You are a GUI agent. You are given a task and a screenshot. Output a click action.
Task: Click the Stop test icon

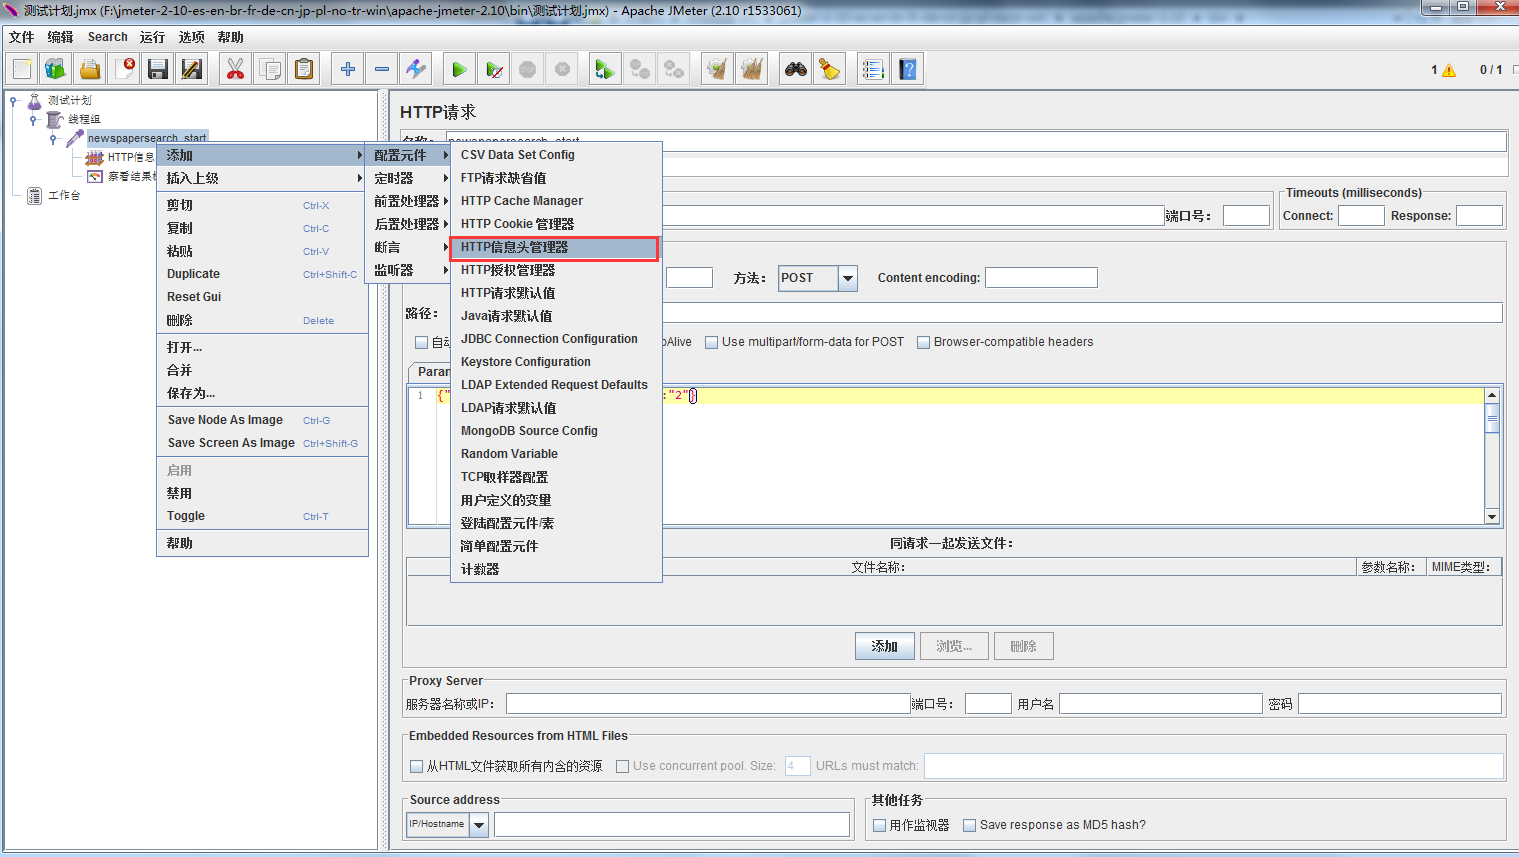coord(527,69)
